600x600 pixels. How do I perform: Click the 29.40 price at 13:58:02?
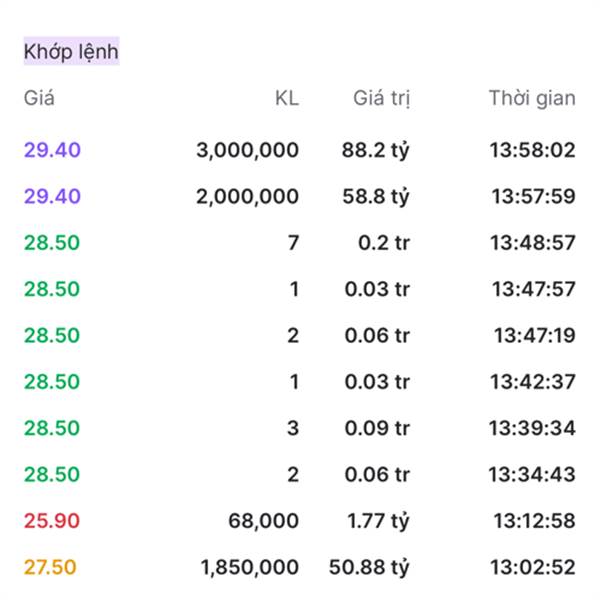pyautogui.click(x=52, y=150)
